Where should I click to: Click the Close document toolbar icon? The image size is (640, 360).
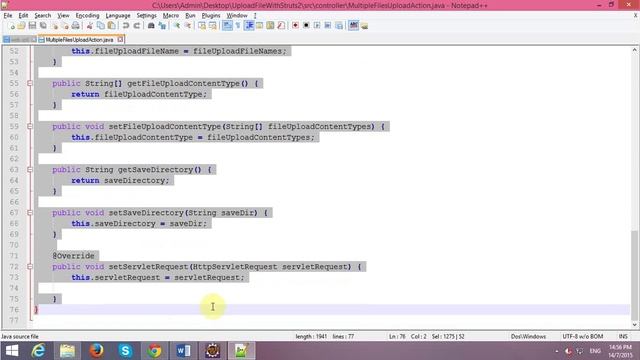pyautogui.click(x=54, y=26)
